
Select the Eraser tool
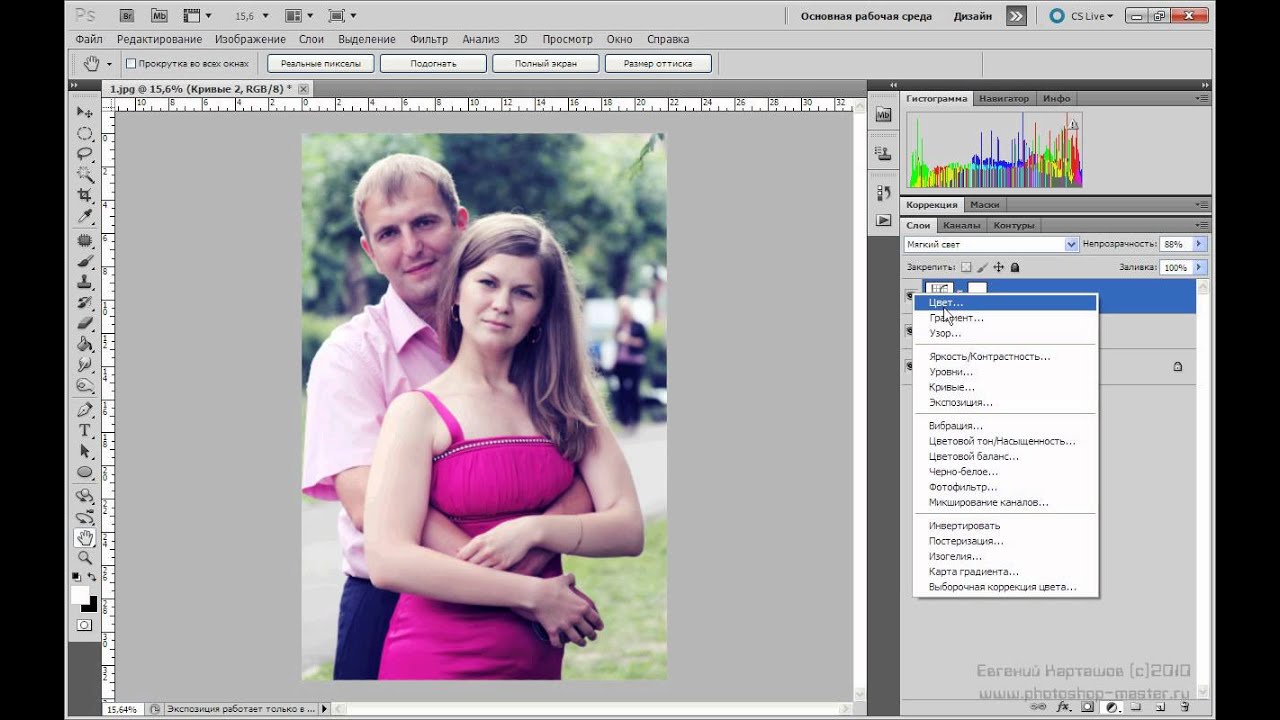click(x=85, y=323)
